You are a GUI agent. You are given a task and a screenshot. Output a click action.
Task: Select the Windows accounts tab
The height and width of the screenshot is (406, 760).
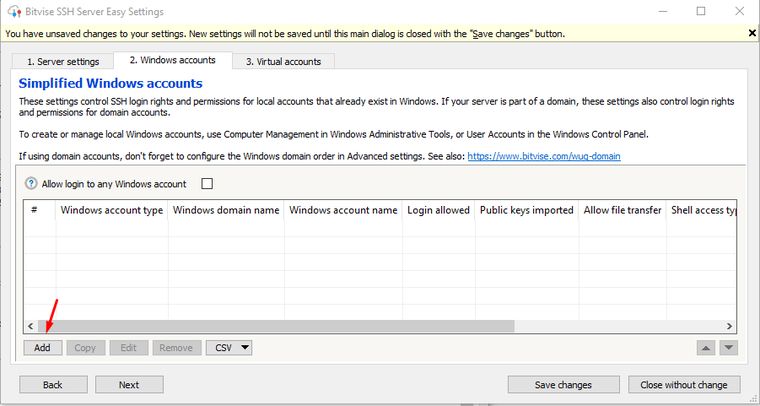tap(173, 60)
